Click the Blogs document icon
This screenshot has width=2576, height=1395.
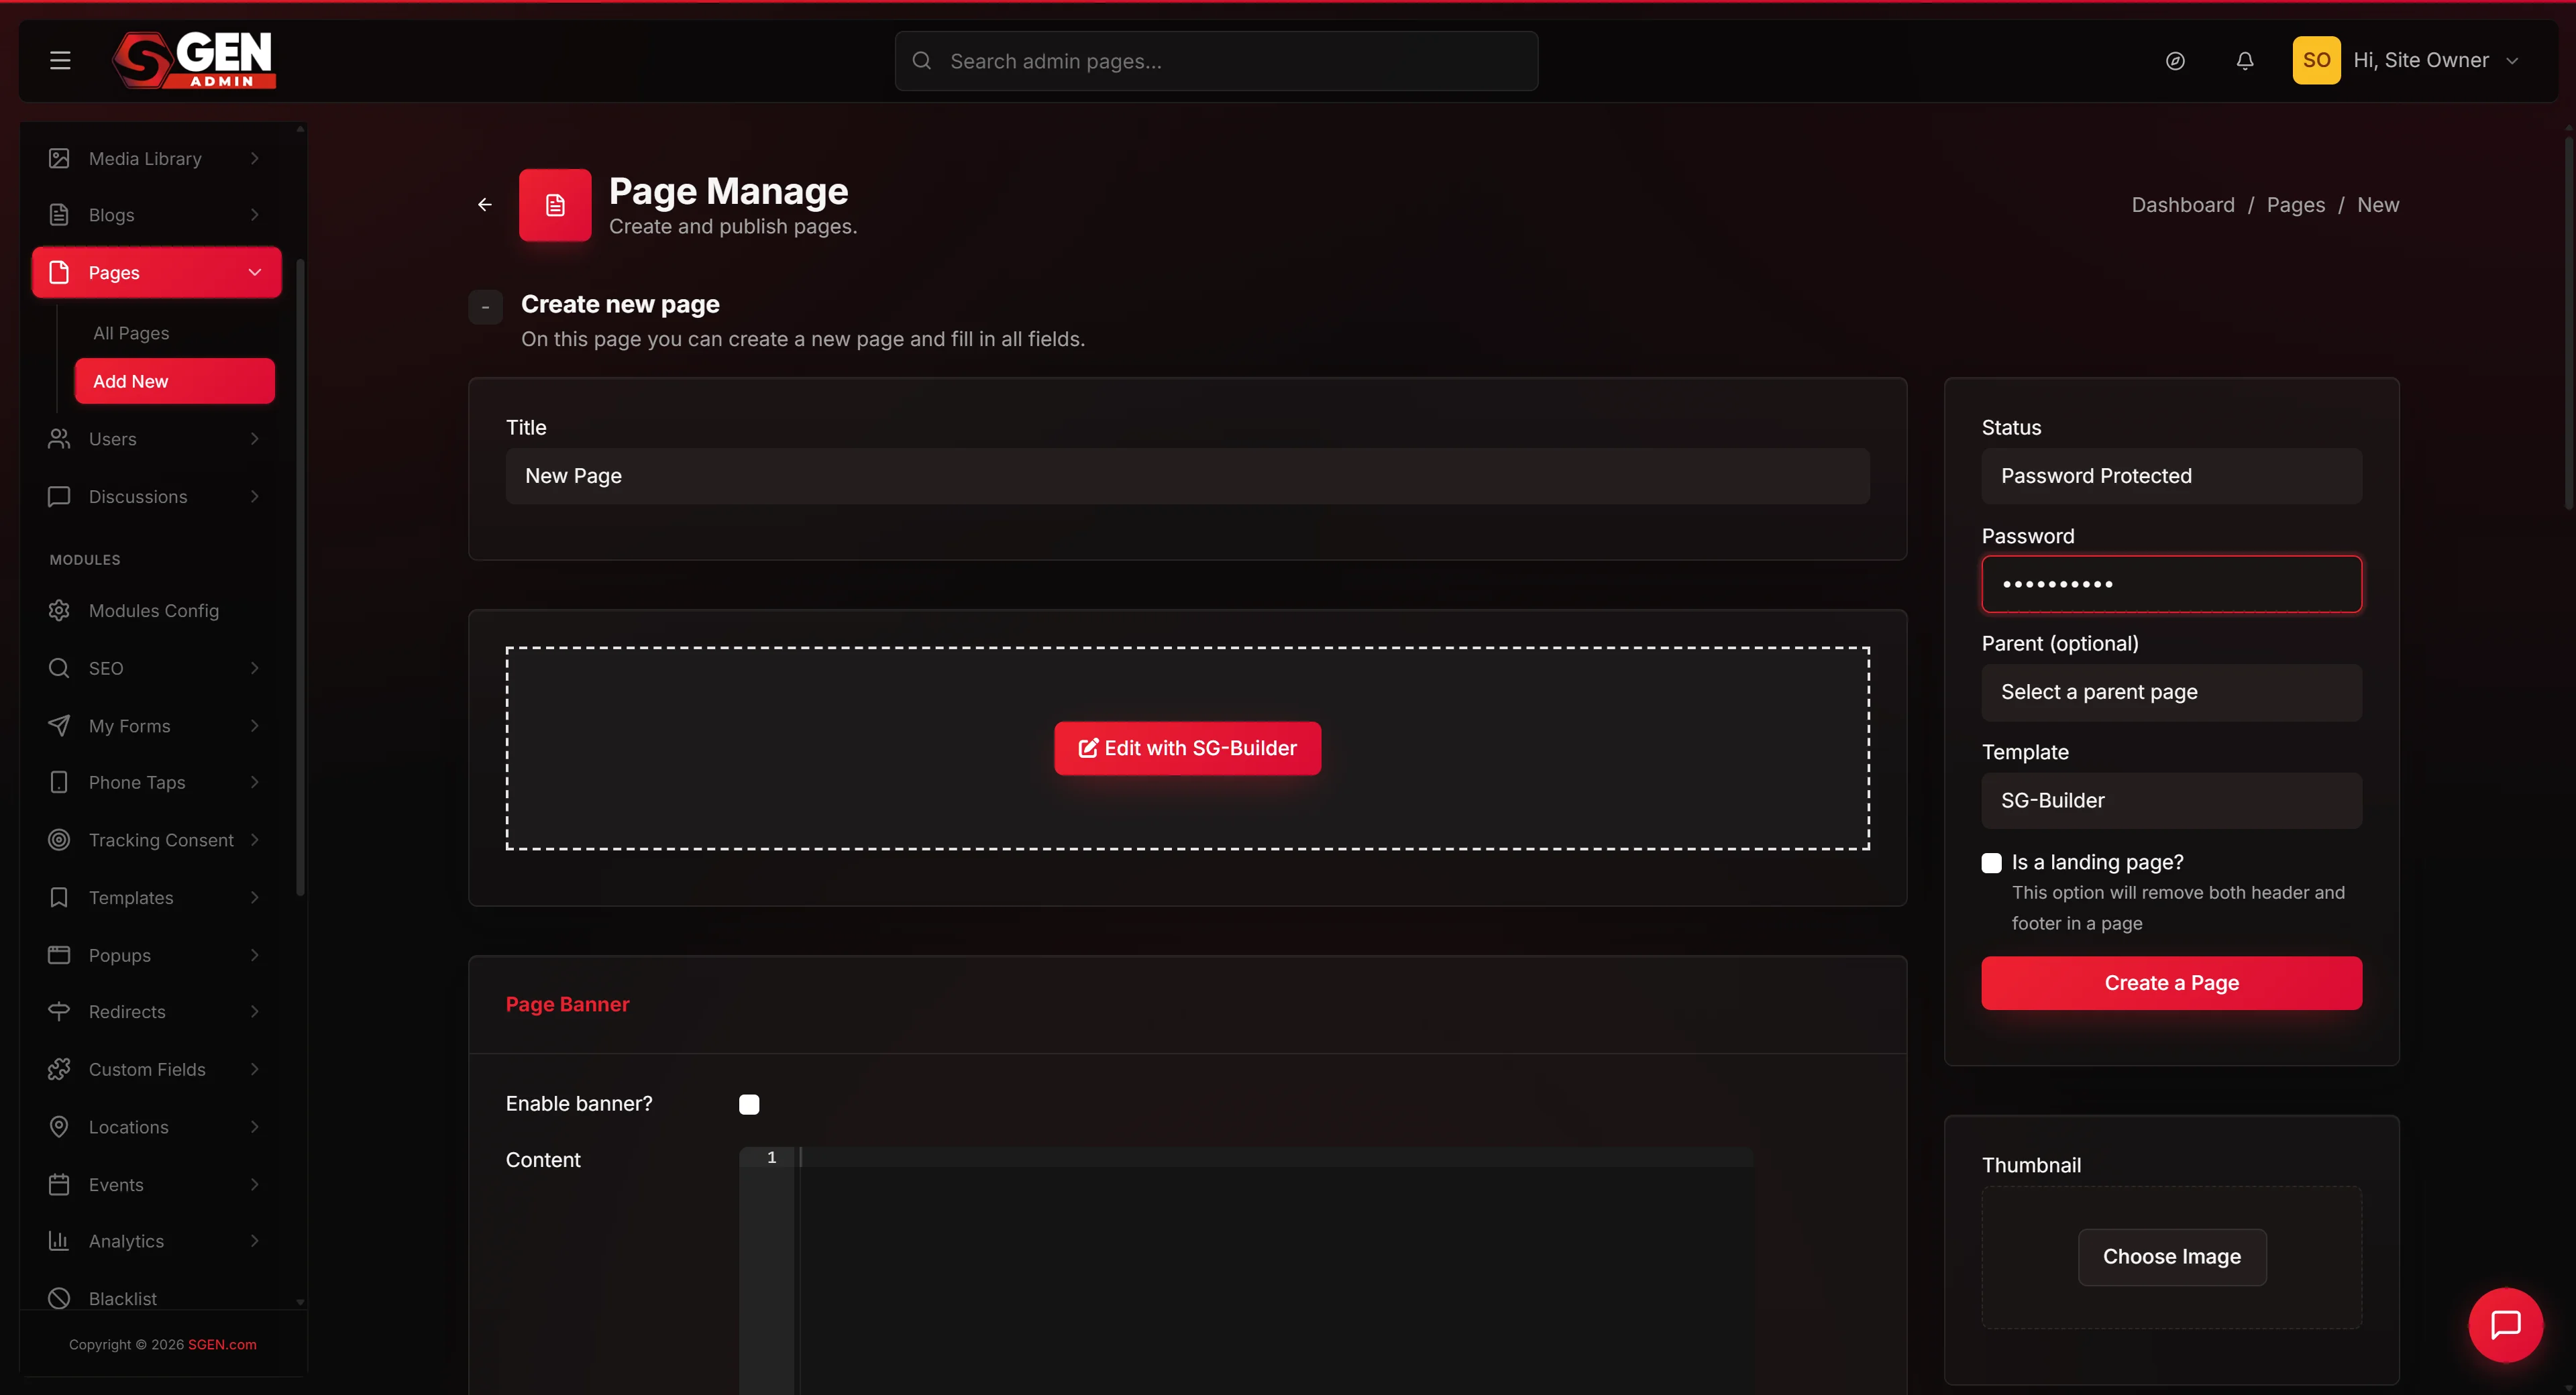coord(59,215)
